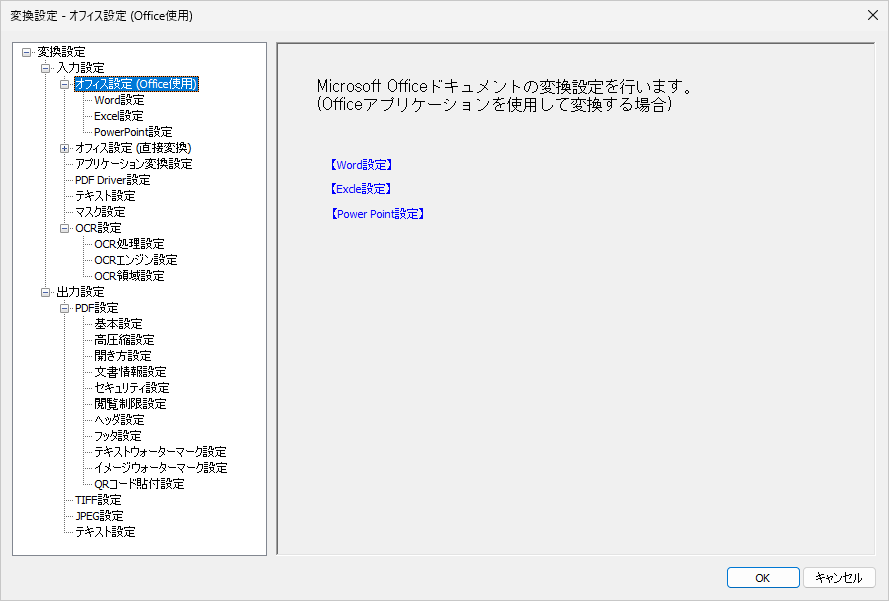This screenshot has height=601, width=889.
Task: Collapse the 変換設定 root node
Action: (x=26, y=52)
